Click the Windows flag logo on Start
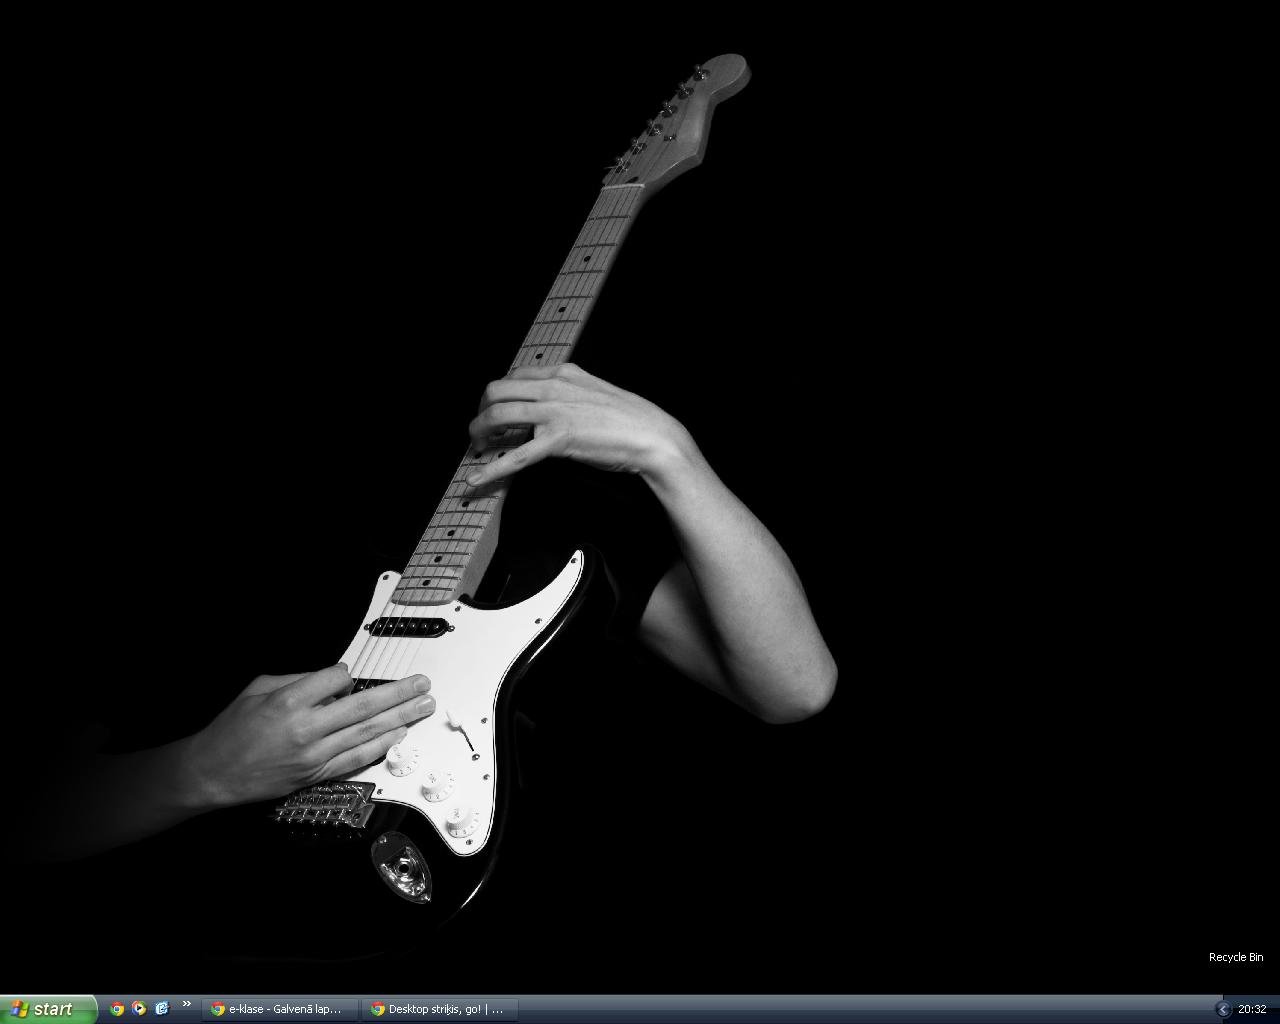The height and width of the screenshot is (1024, 1280). click(x=19, y=1009)
